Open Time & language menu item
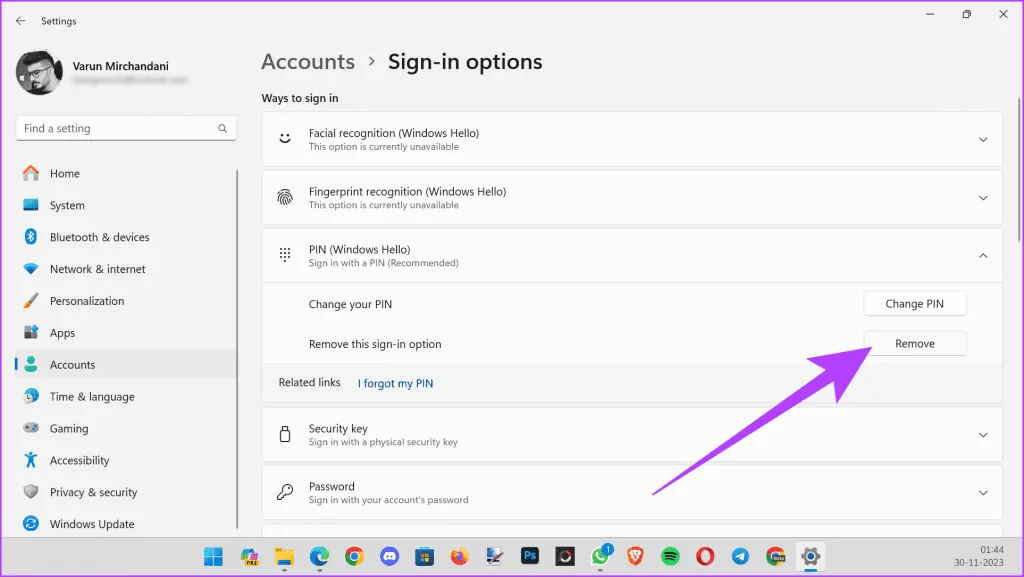1024x577 pixels. click(x=92, y=397)
